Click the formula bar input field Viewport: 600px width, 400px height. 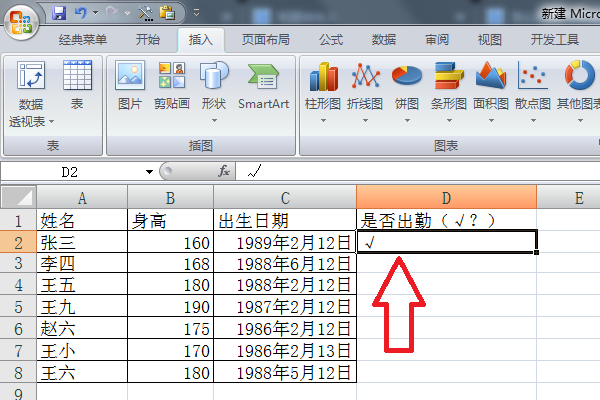tap(418, 171)
